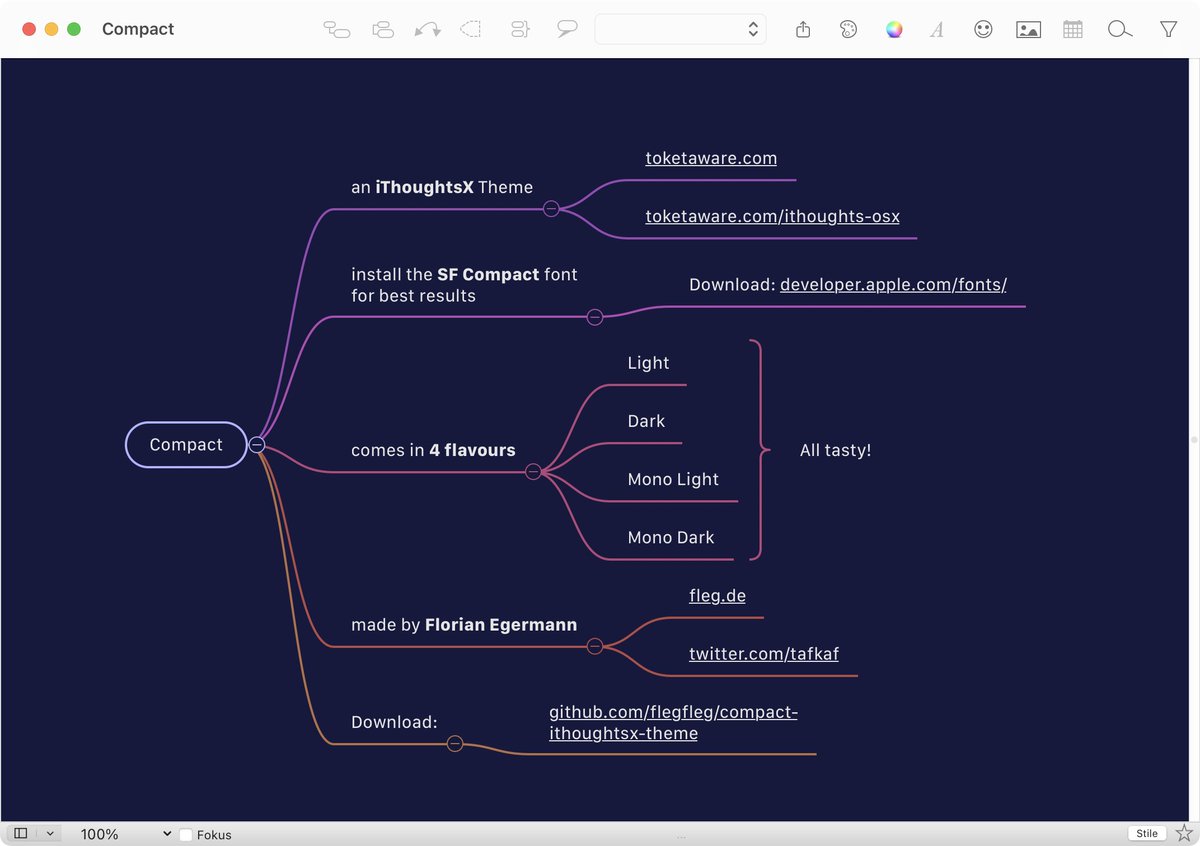Open the toketaware.com link

pyautogui.click(x=711, y=158)
